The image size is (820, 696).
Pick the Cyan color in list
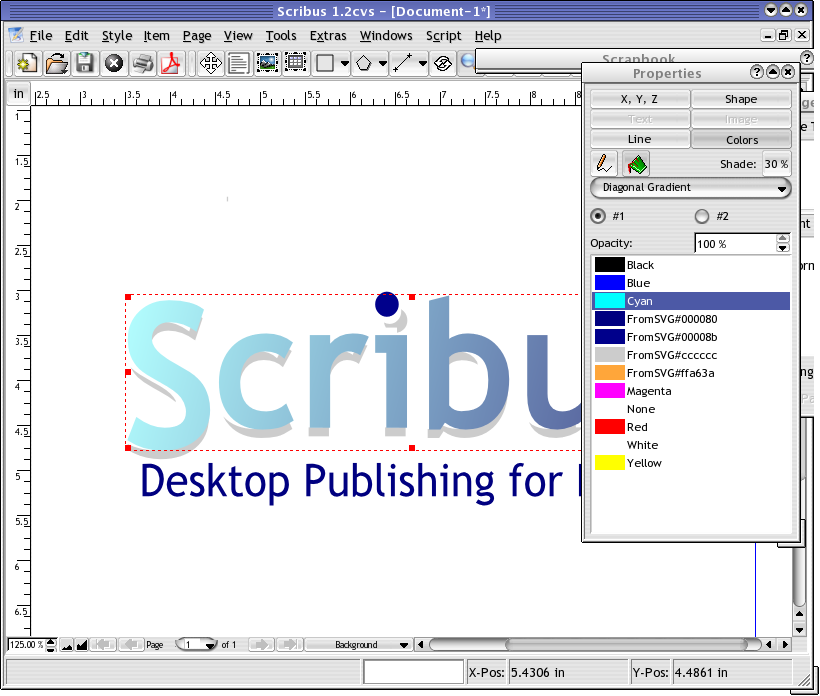tap(690, 301)
